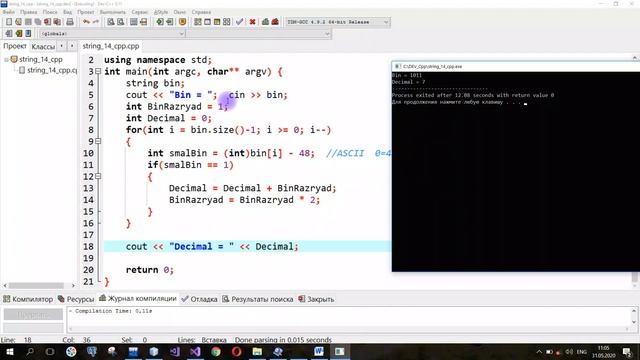Click the right tab-scroll arrow beside Классы

pos(72,46)
